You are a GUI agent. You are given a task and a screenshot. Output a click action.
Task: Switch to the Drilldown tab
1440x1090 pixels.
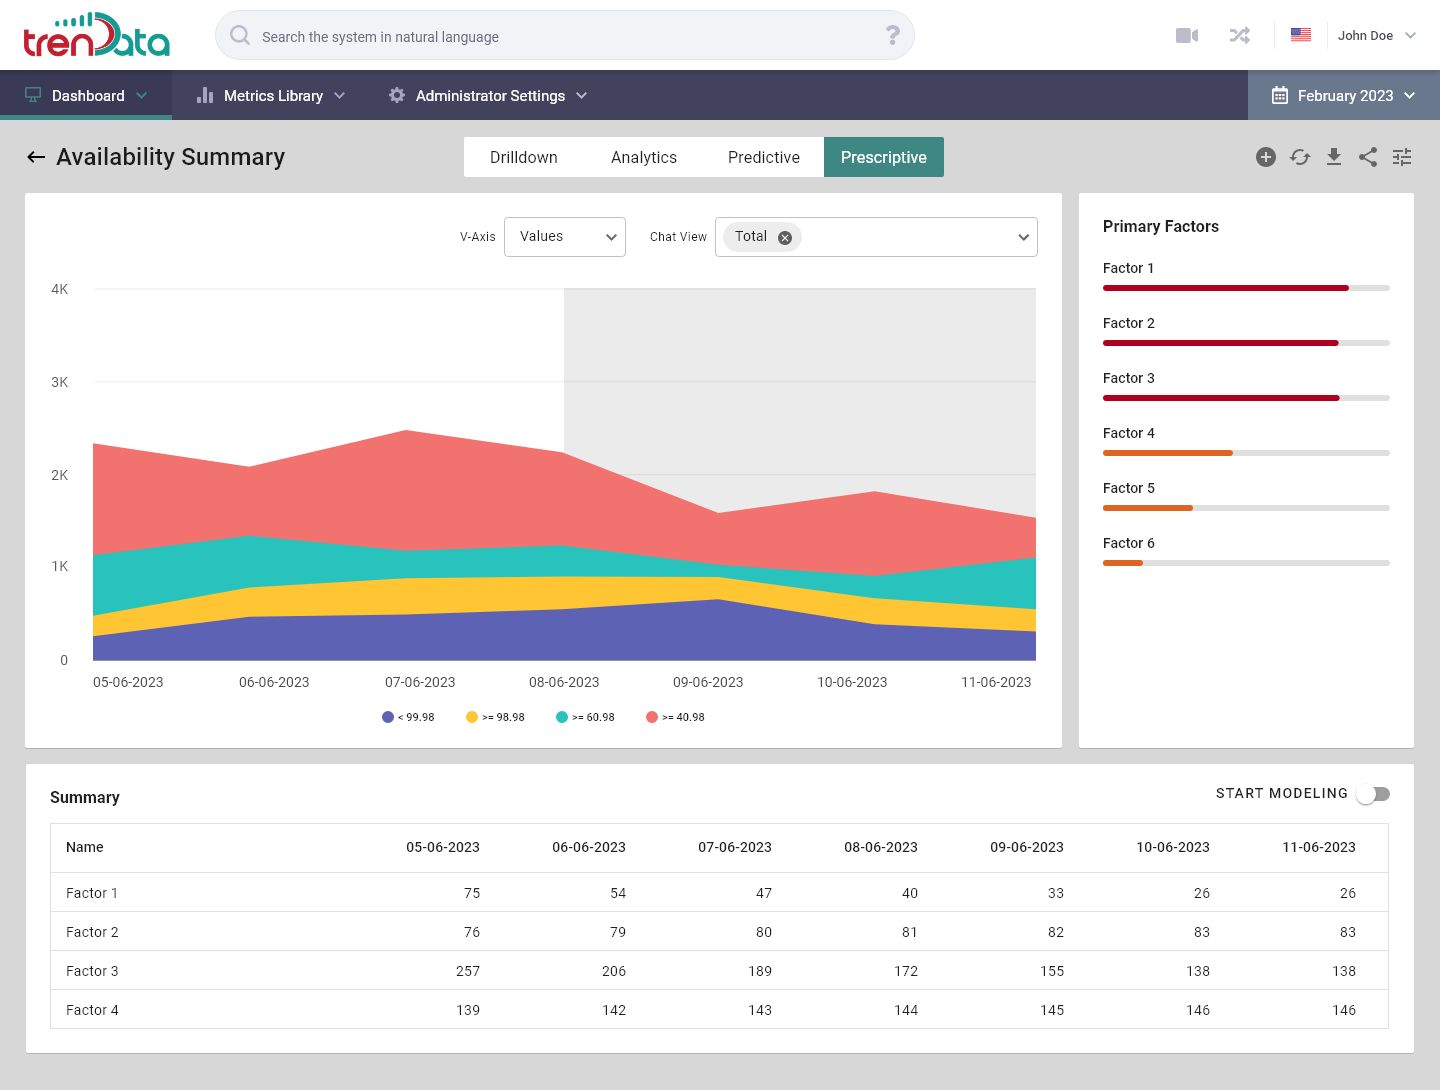click(x=524, y=157)
